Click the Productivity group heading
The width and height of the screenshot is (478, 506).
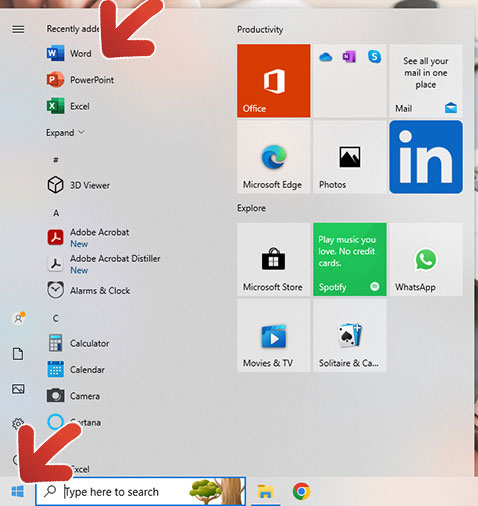pos(260,30)
